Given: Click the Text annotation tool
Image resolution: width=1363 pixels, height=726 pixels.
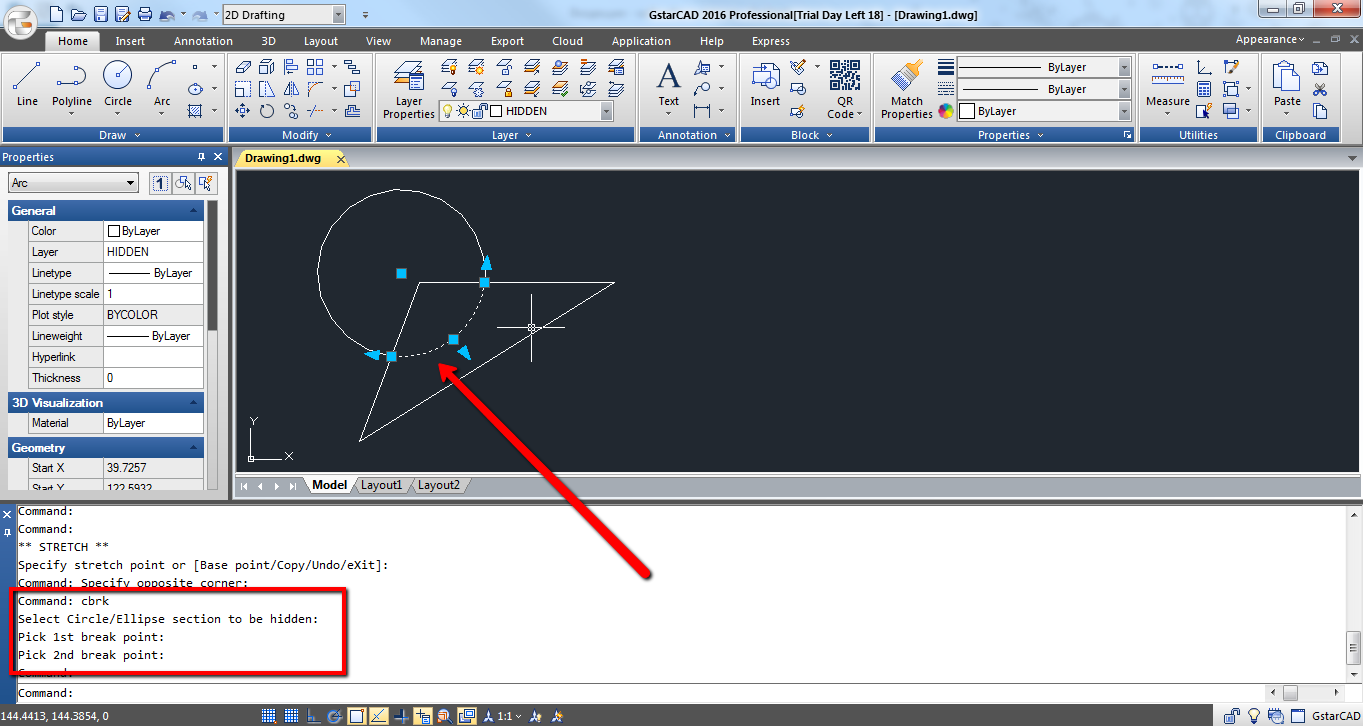Looking at the screenshot, I should coord(668,84).
